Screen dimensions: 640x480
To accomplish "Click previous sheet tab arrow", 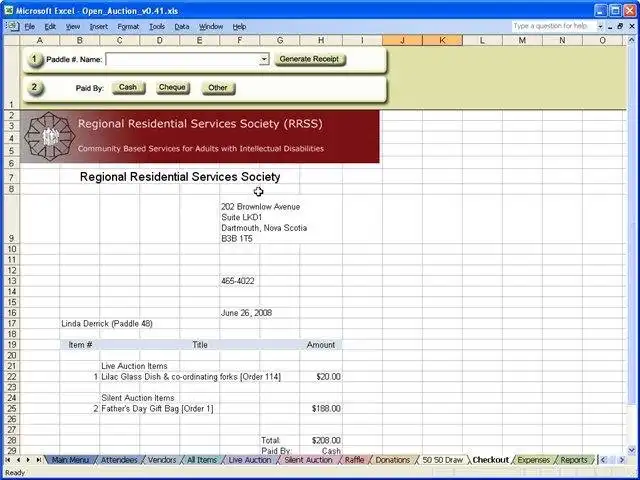I will pos(18,460).
